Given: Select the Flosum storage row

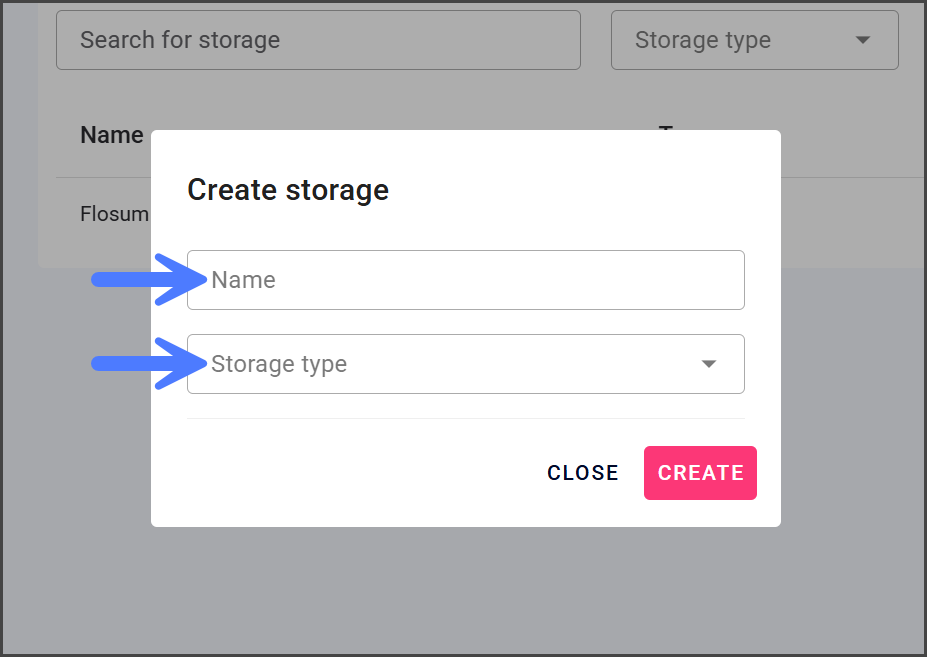Looking at the screenshot, I should click(114, 214).
